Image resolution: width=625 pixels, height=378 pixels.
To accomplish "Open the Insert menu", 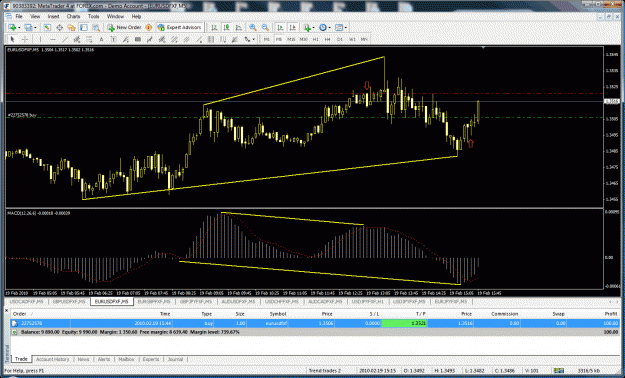I will [x=53, y=16].
